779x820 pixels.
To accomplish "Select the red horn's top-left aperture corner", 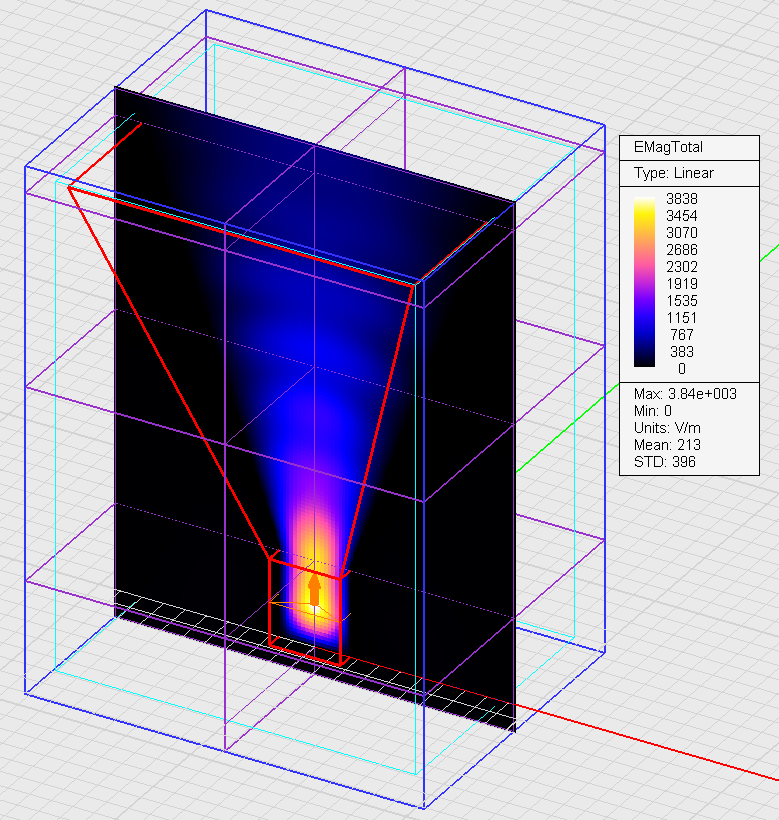I will 69,186.
